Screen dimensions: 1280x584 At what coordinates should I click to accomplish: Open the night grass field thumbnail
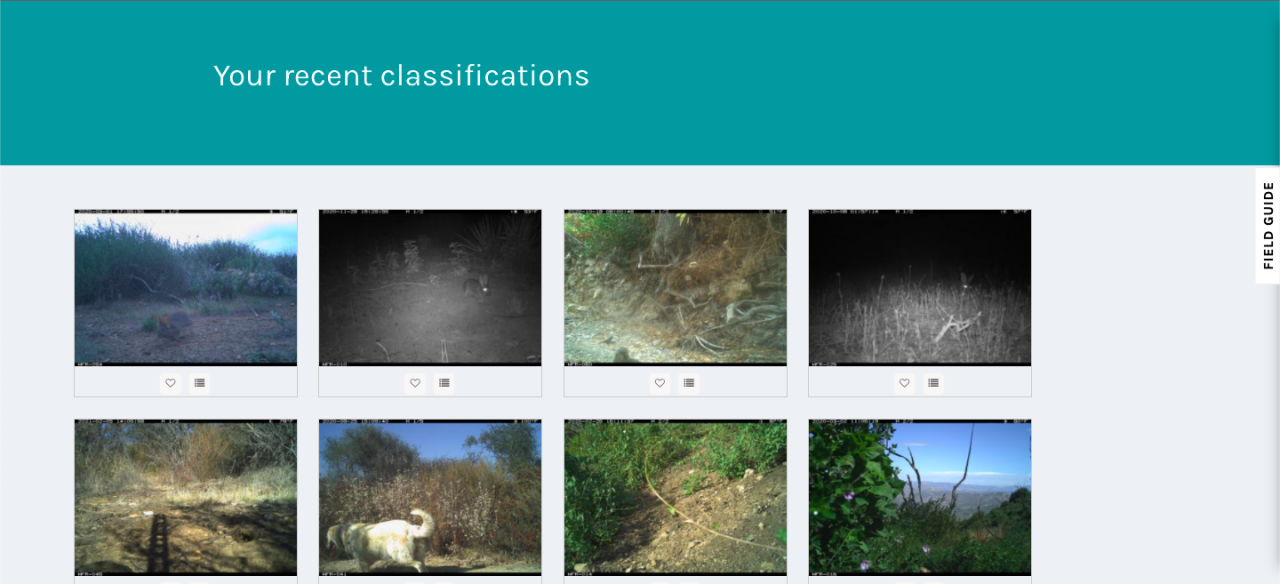[920, 288]
